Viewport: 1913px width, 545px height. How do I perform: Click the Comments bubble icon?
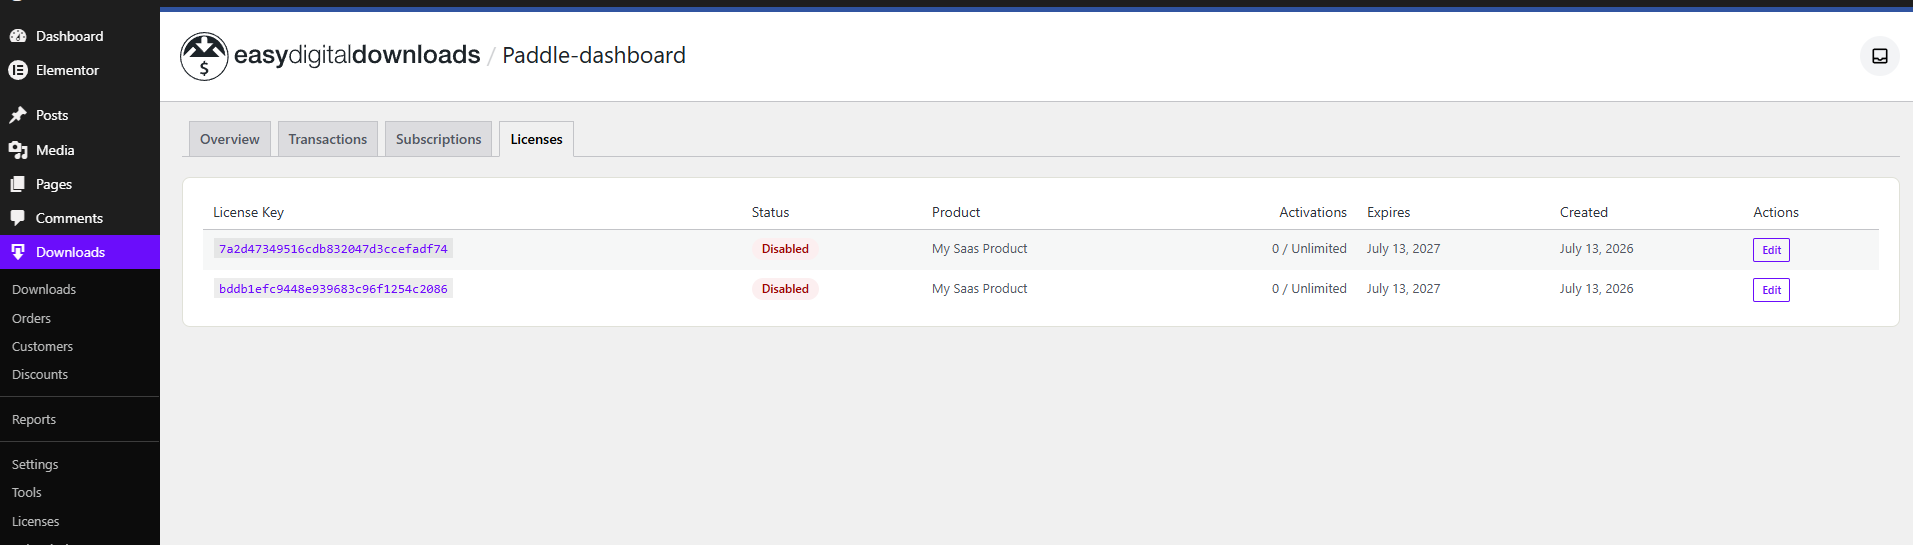18,218
